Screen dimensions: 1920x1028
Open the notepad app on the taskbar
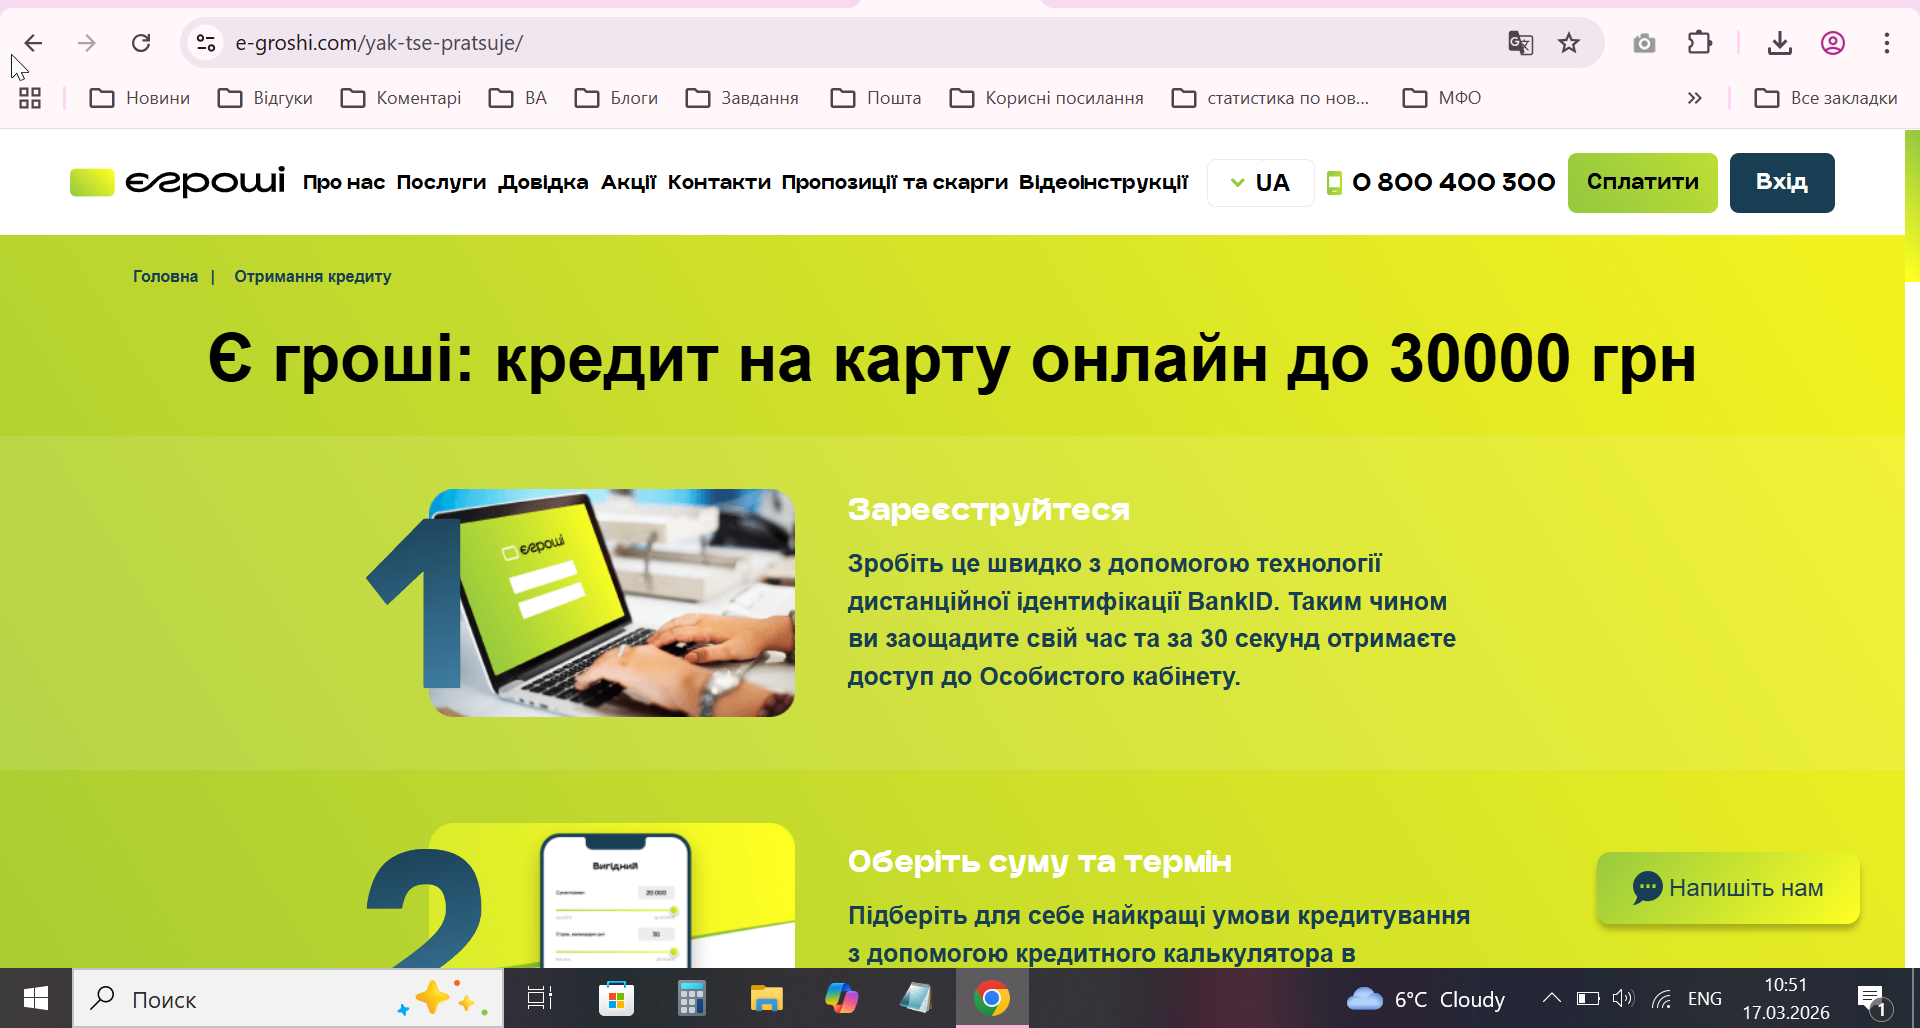pos(916,998)
